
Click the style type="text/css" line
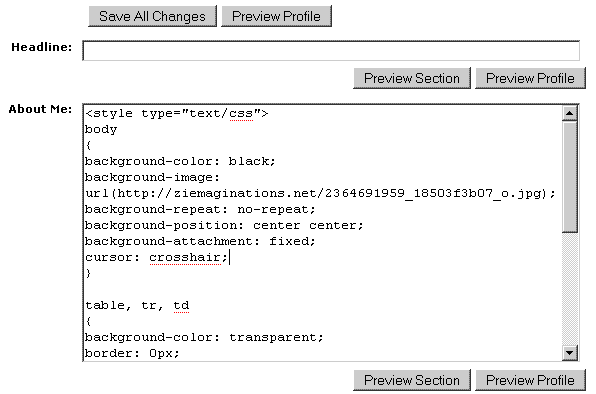(177, 114)
